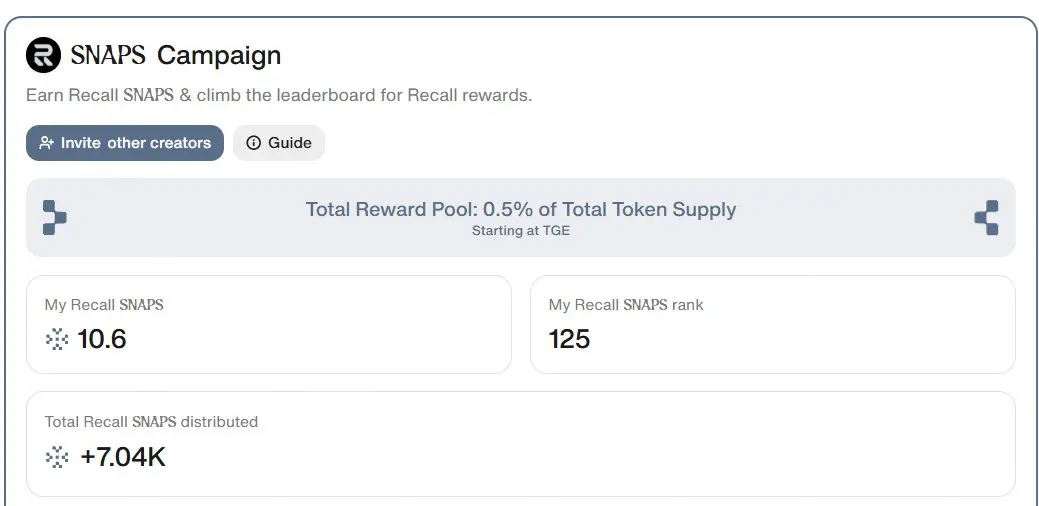
Task: Click the Total Reward Pool headline text
Action: click(521, 209)
